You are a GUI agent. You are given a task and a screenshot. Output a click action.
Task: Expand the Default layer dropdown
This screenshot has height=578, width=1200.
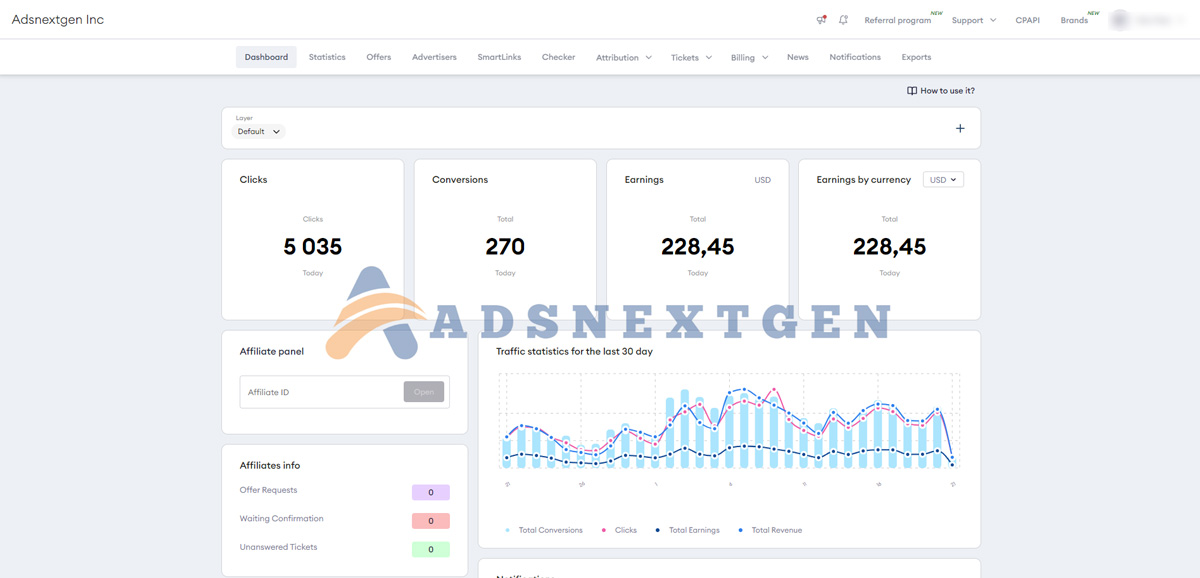pos(259,132)
